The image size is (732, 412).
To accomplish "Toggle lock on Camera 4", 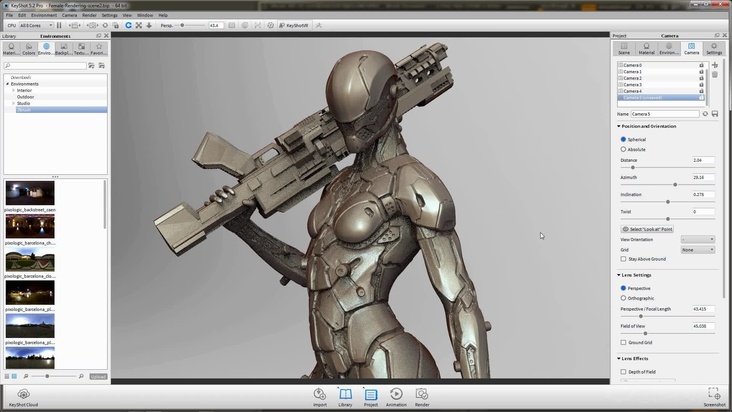I will point(701,91).
